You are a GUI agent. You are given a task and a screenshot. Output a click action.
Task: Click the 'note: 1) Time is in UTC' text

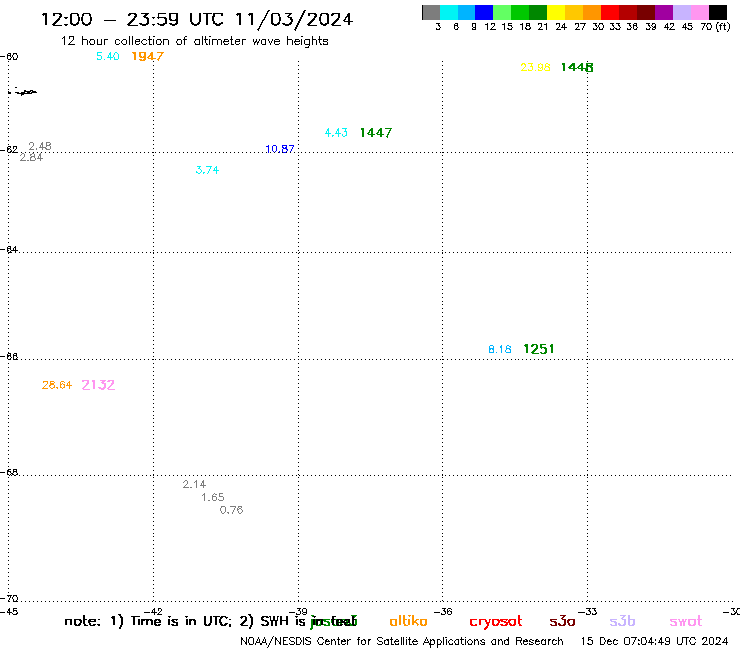pos(148,621)
